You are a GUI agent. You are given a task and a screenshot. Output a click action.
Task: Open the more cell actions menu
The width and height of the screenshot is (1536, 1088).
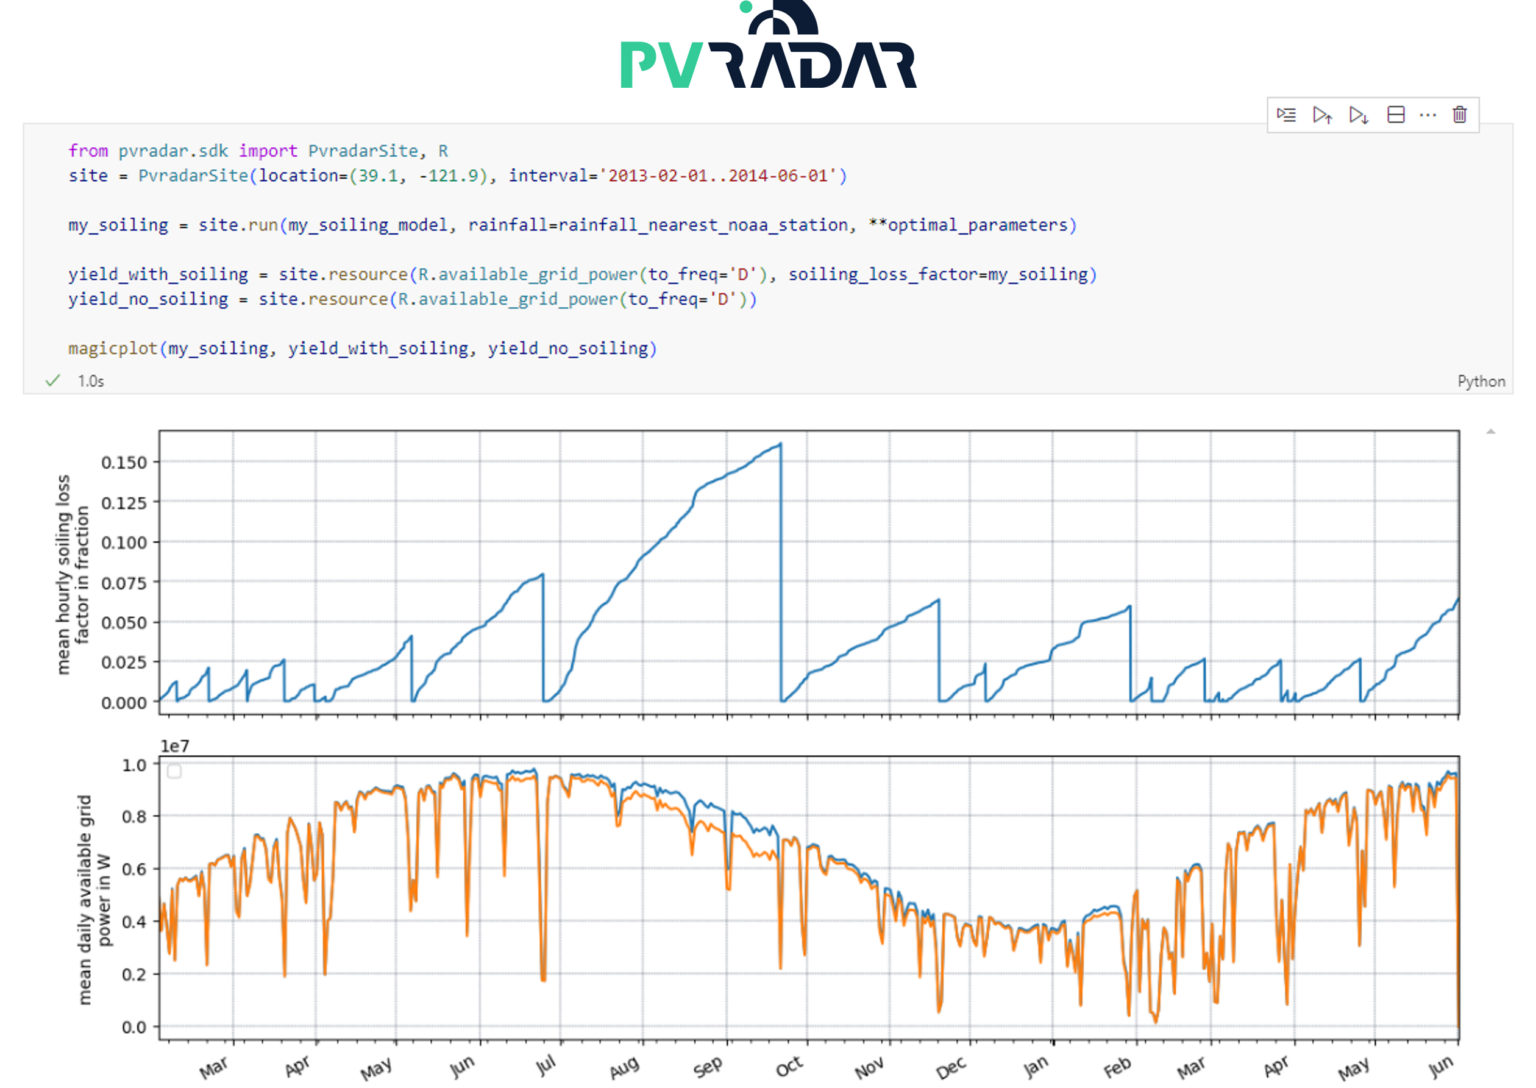click(x=1427, y=115)
